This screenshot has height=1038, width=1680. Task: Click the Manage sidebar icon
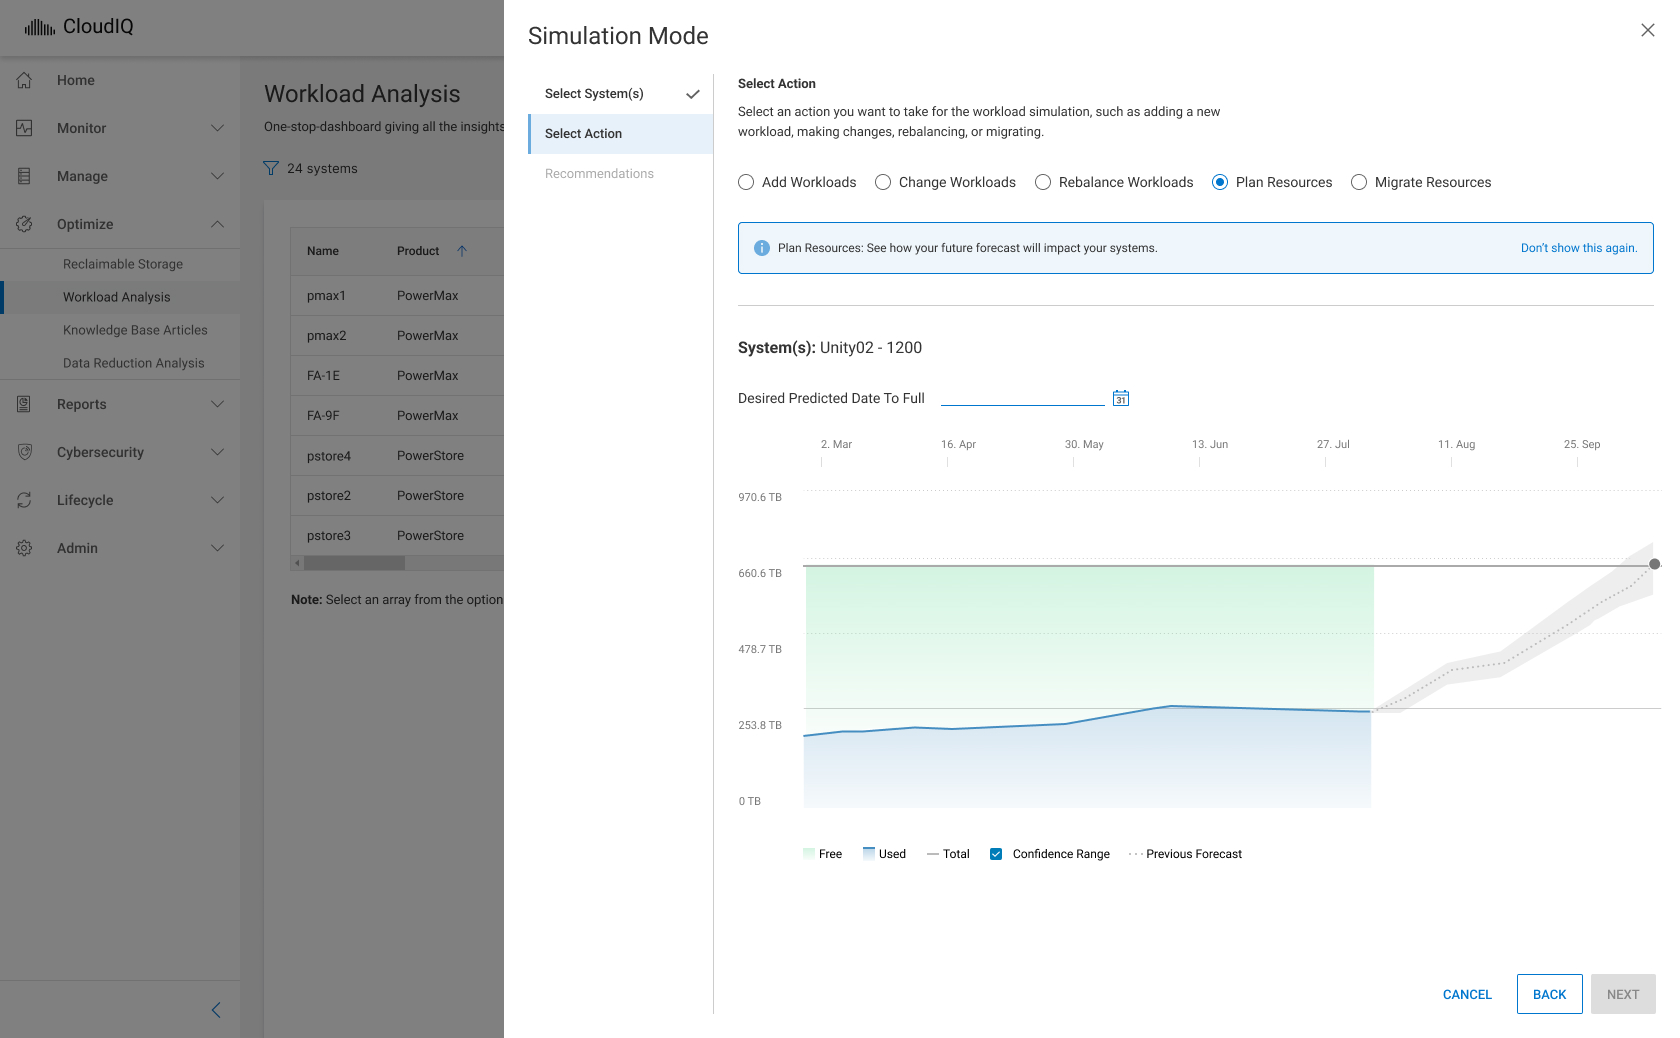25,176
